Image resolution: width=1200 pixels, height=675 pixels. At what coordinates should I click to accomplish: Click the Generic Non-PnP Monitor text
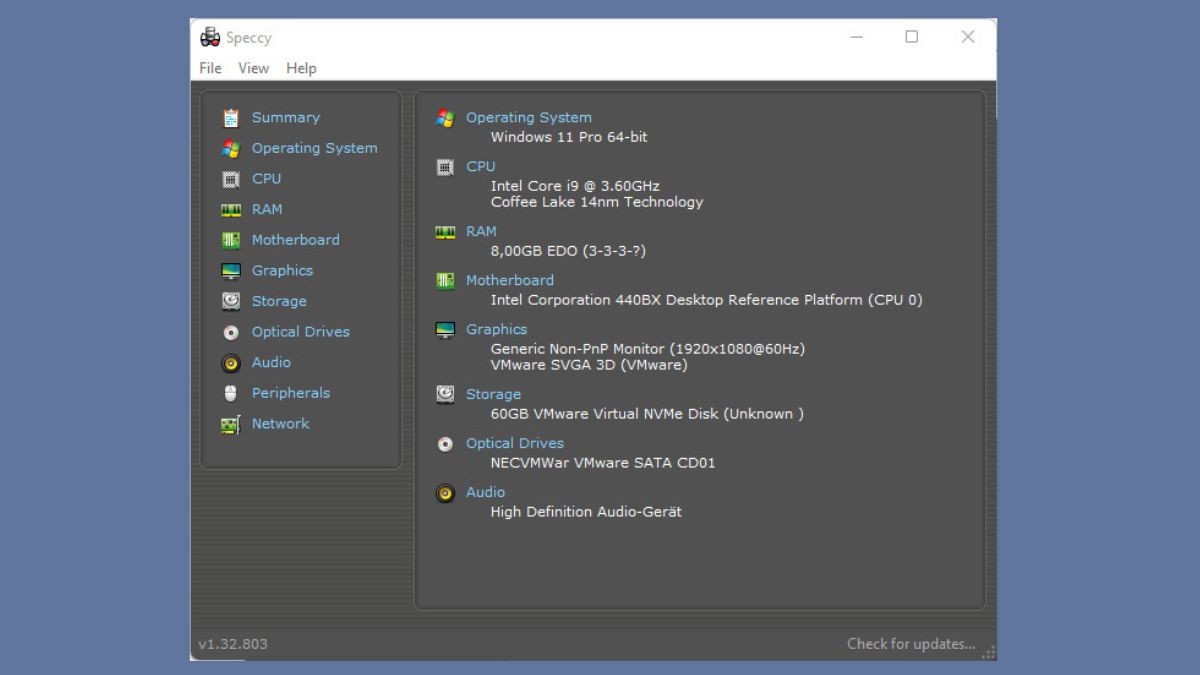pos(648,349)
